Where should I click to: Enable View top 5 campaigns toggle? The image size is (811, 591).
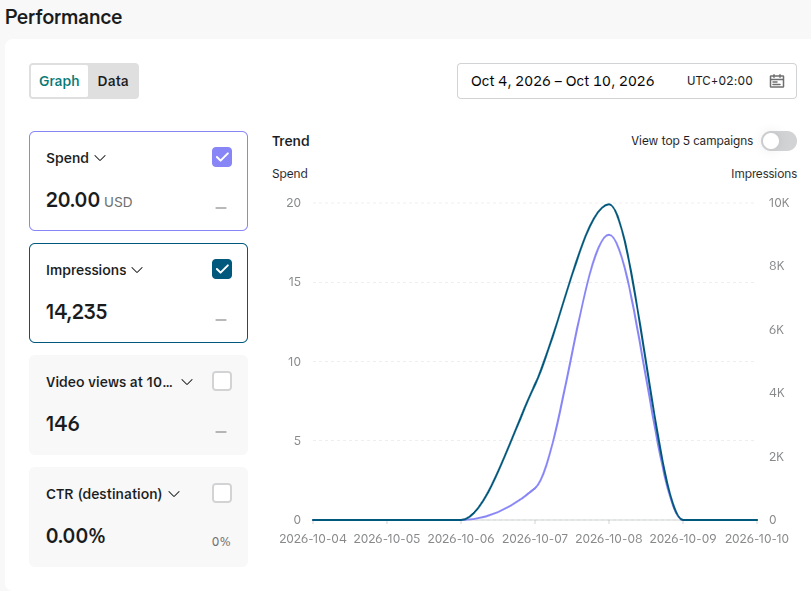click(778, 141)
